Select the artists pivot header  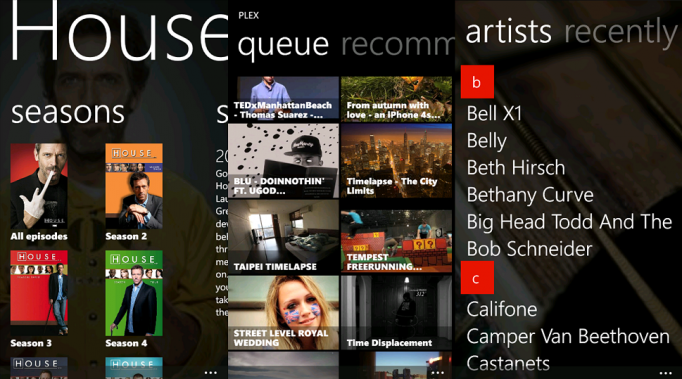(508, 31)
